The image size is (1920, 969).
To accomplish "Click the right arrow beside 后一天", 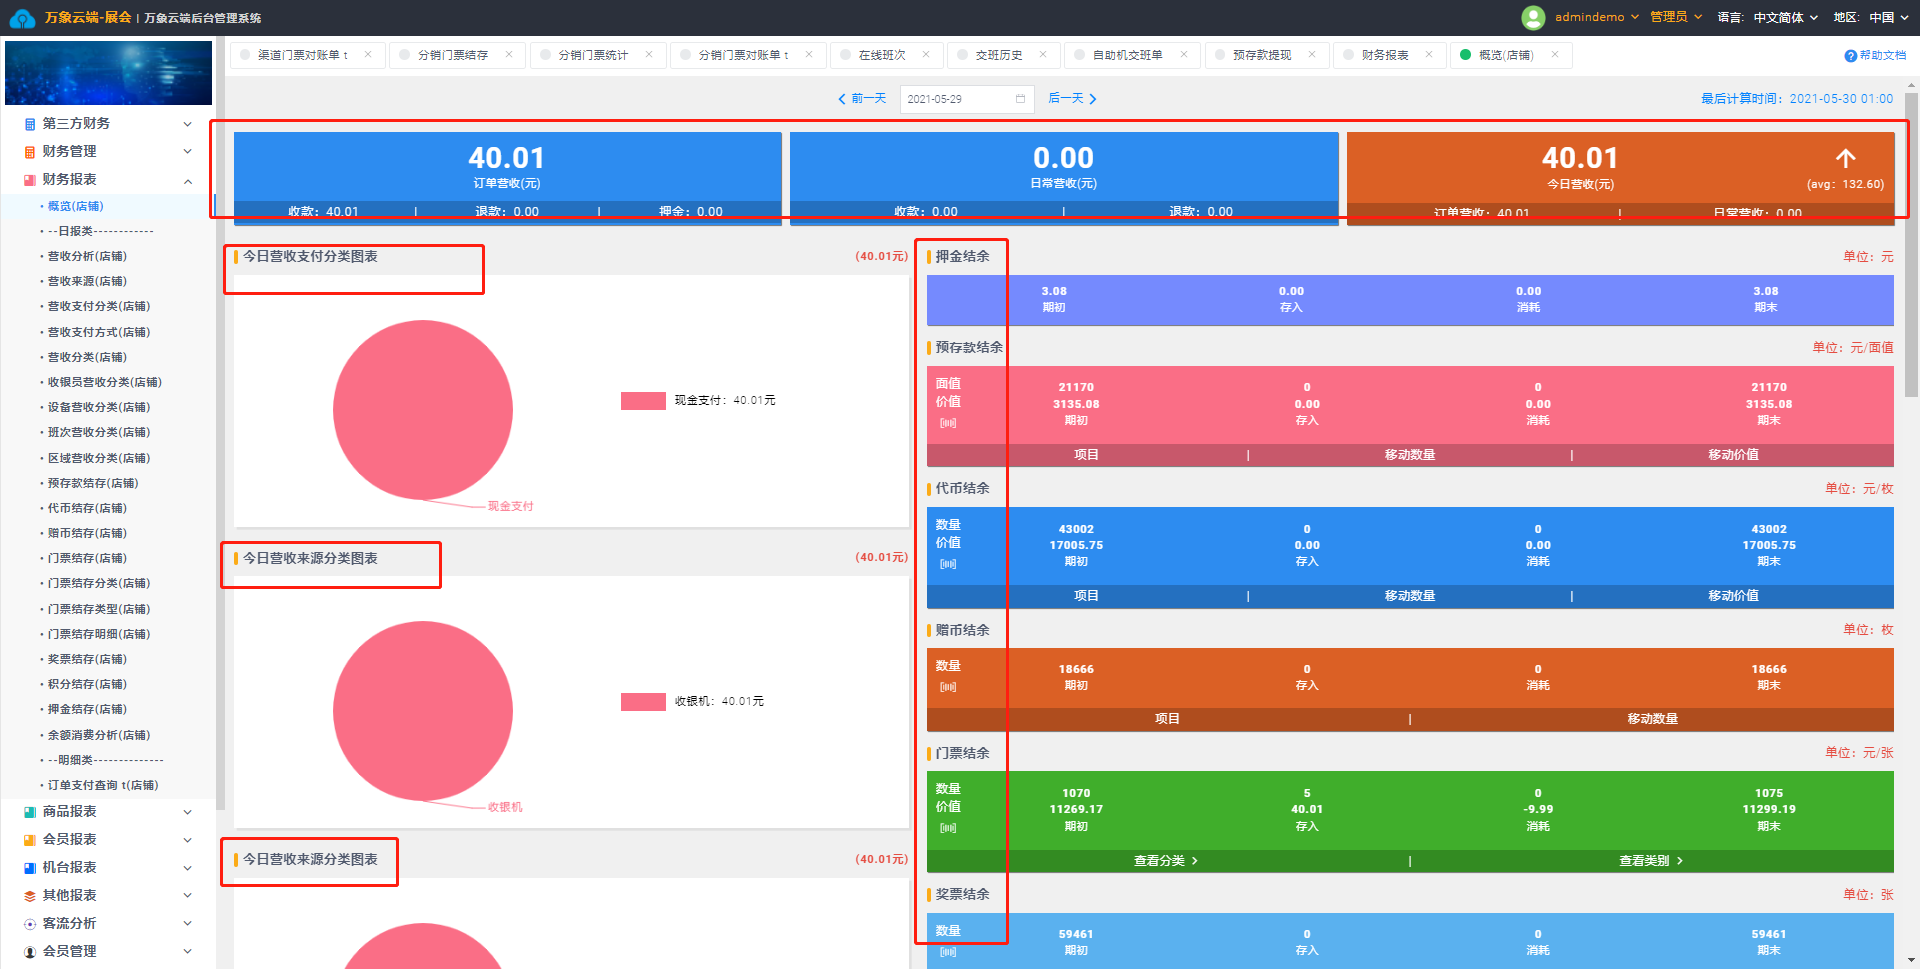I will [1093, 99].
